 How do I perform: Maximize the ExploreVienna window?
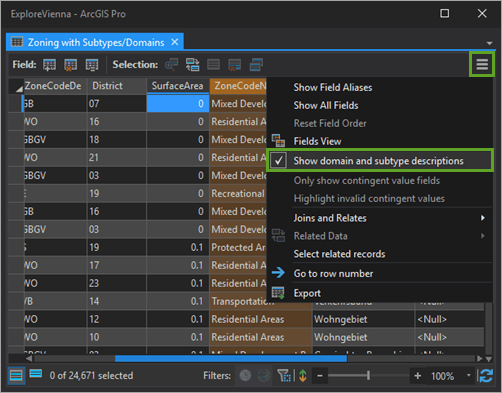coord(444,14)
